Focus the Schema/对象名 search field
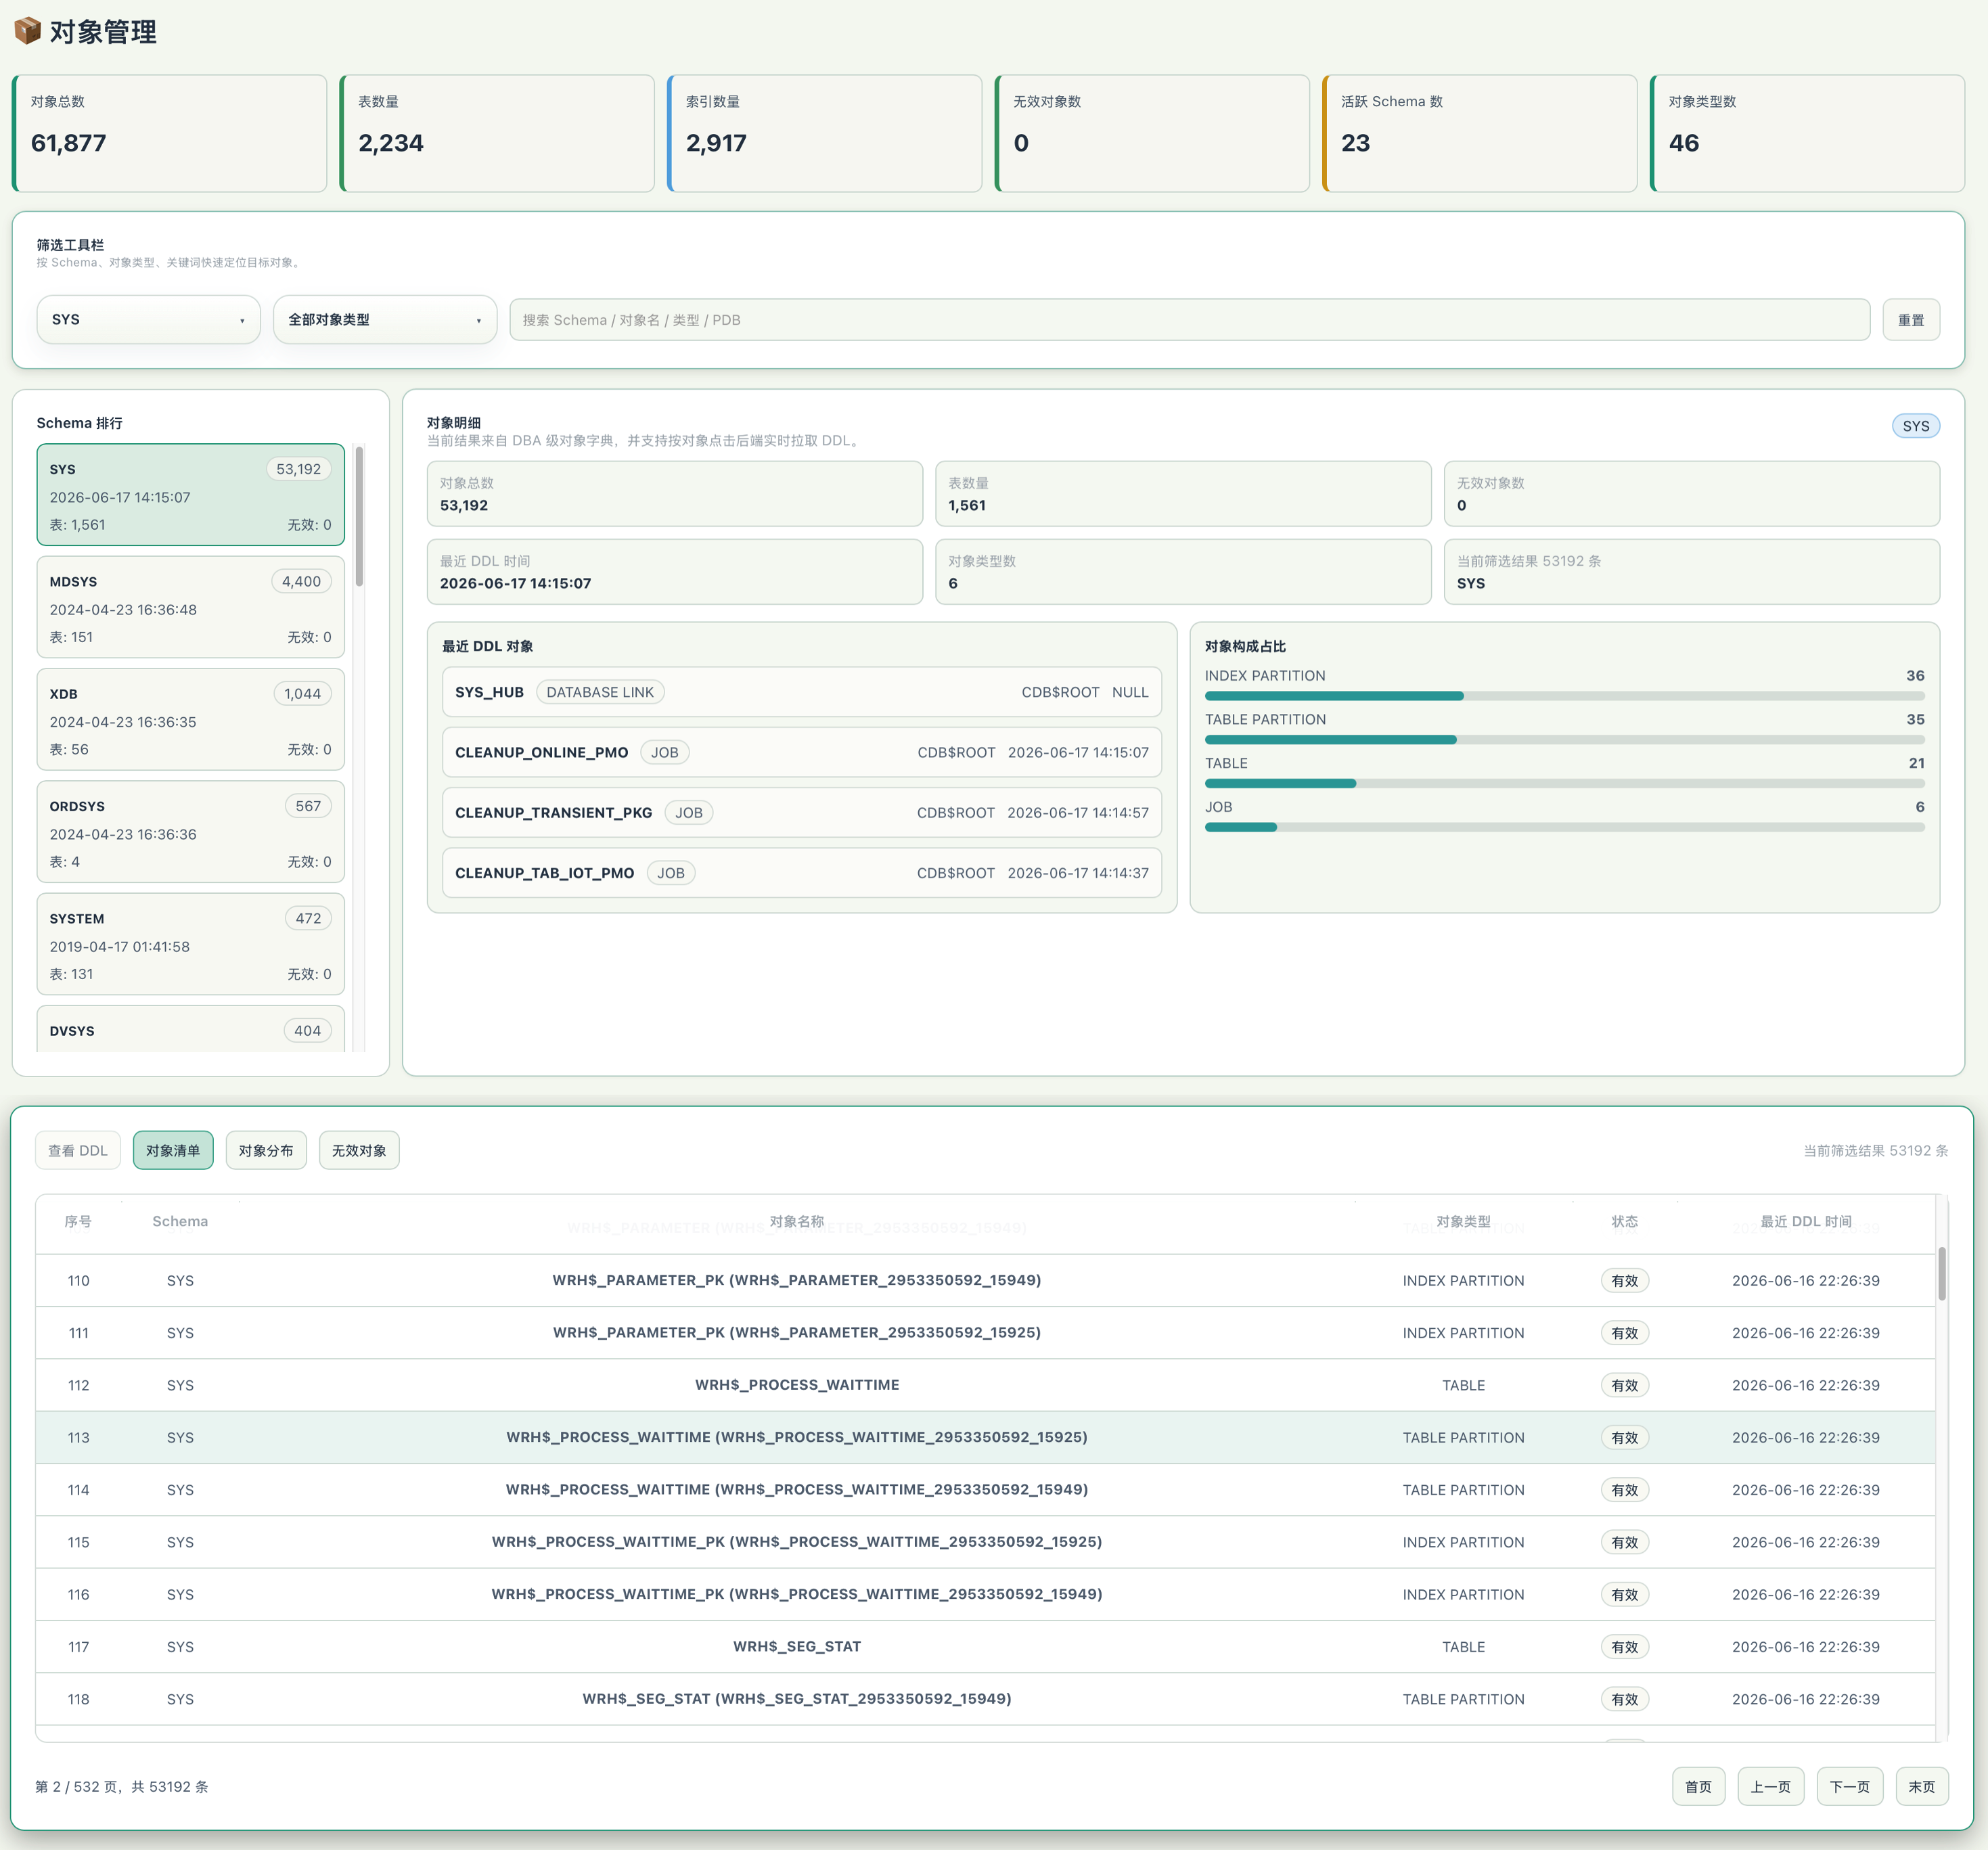 point(1189,320)
